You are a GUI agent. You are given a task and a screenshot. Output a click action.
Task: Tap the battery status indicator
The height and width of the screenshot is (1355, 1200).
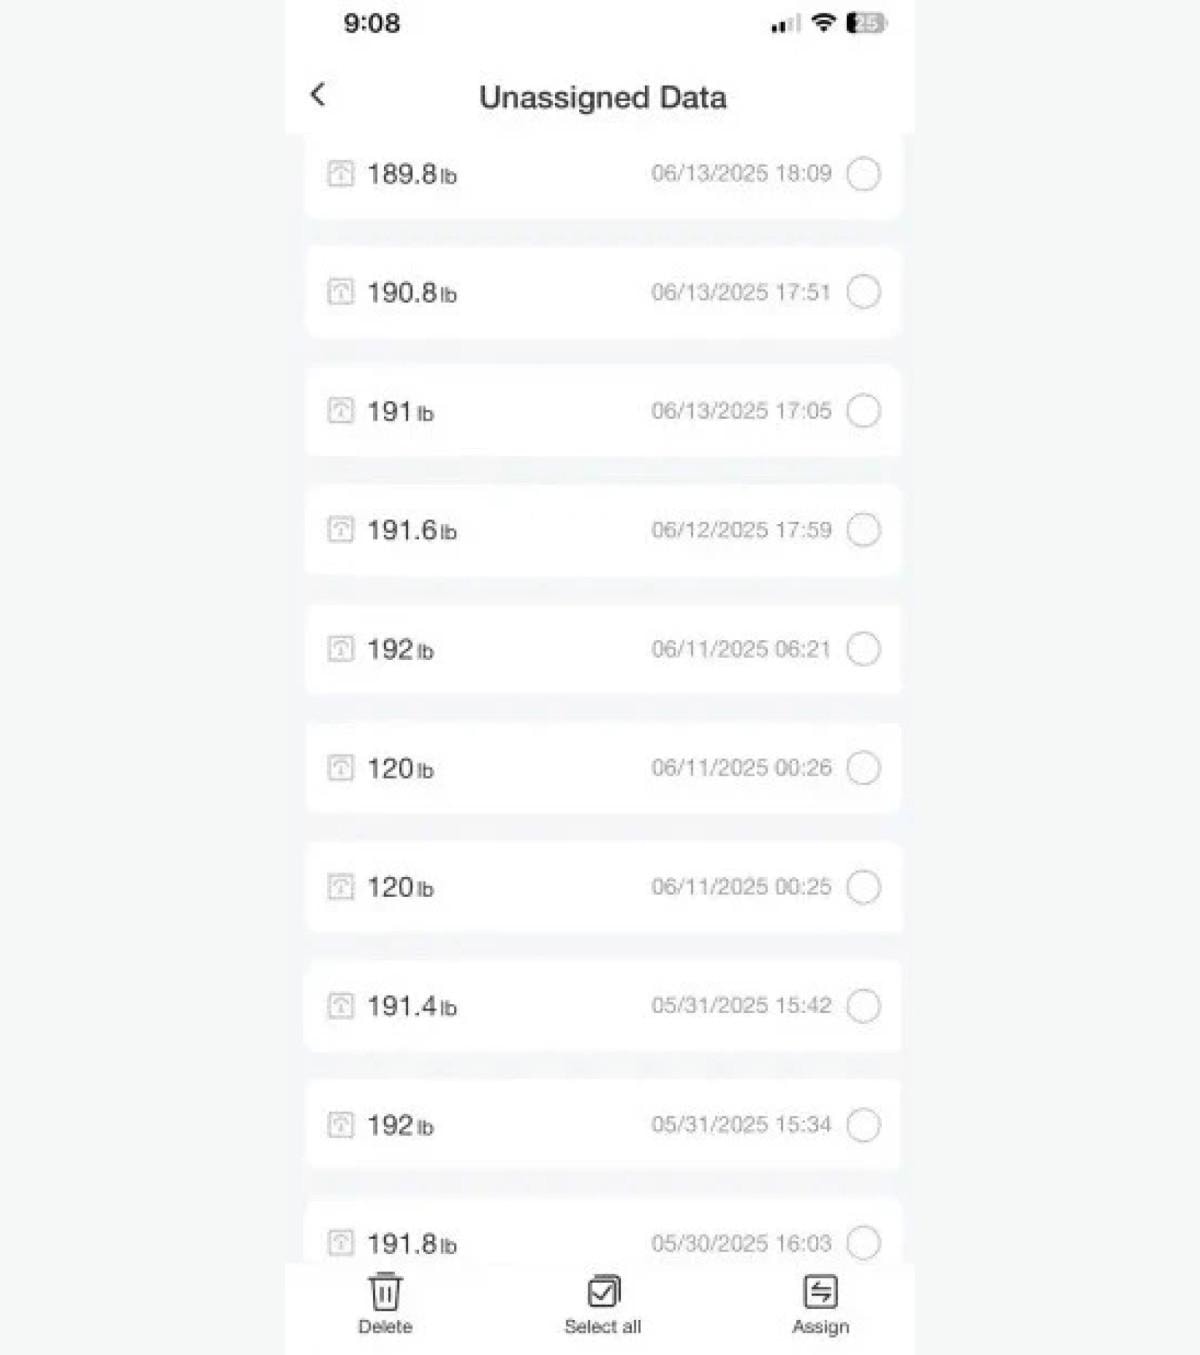(x=865, y=23)
